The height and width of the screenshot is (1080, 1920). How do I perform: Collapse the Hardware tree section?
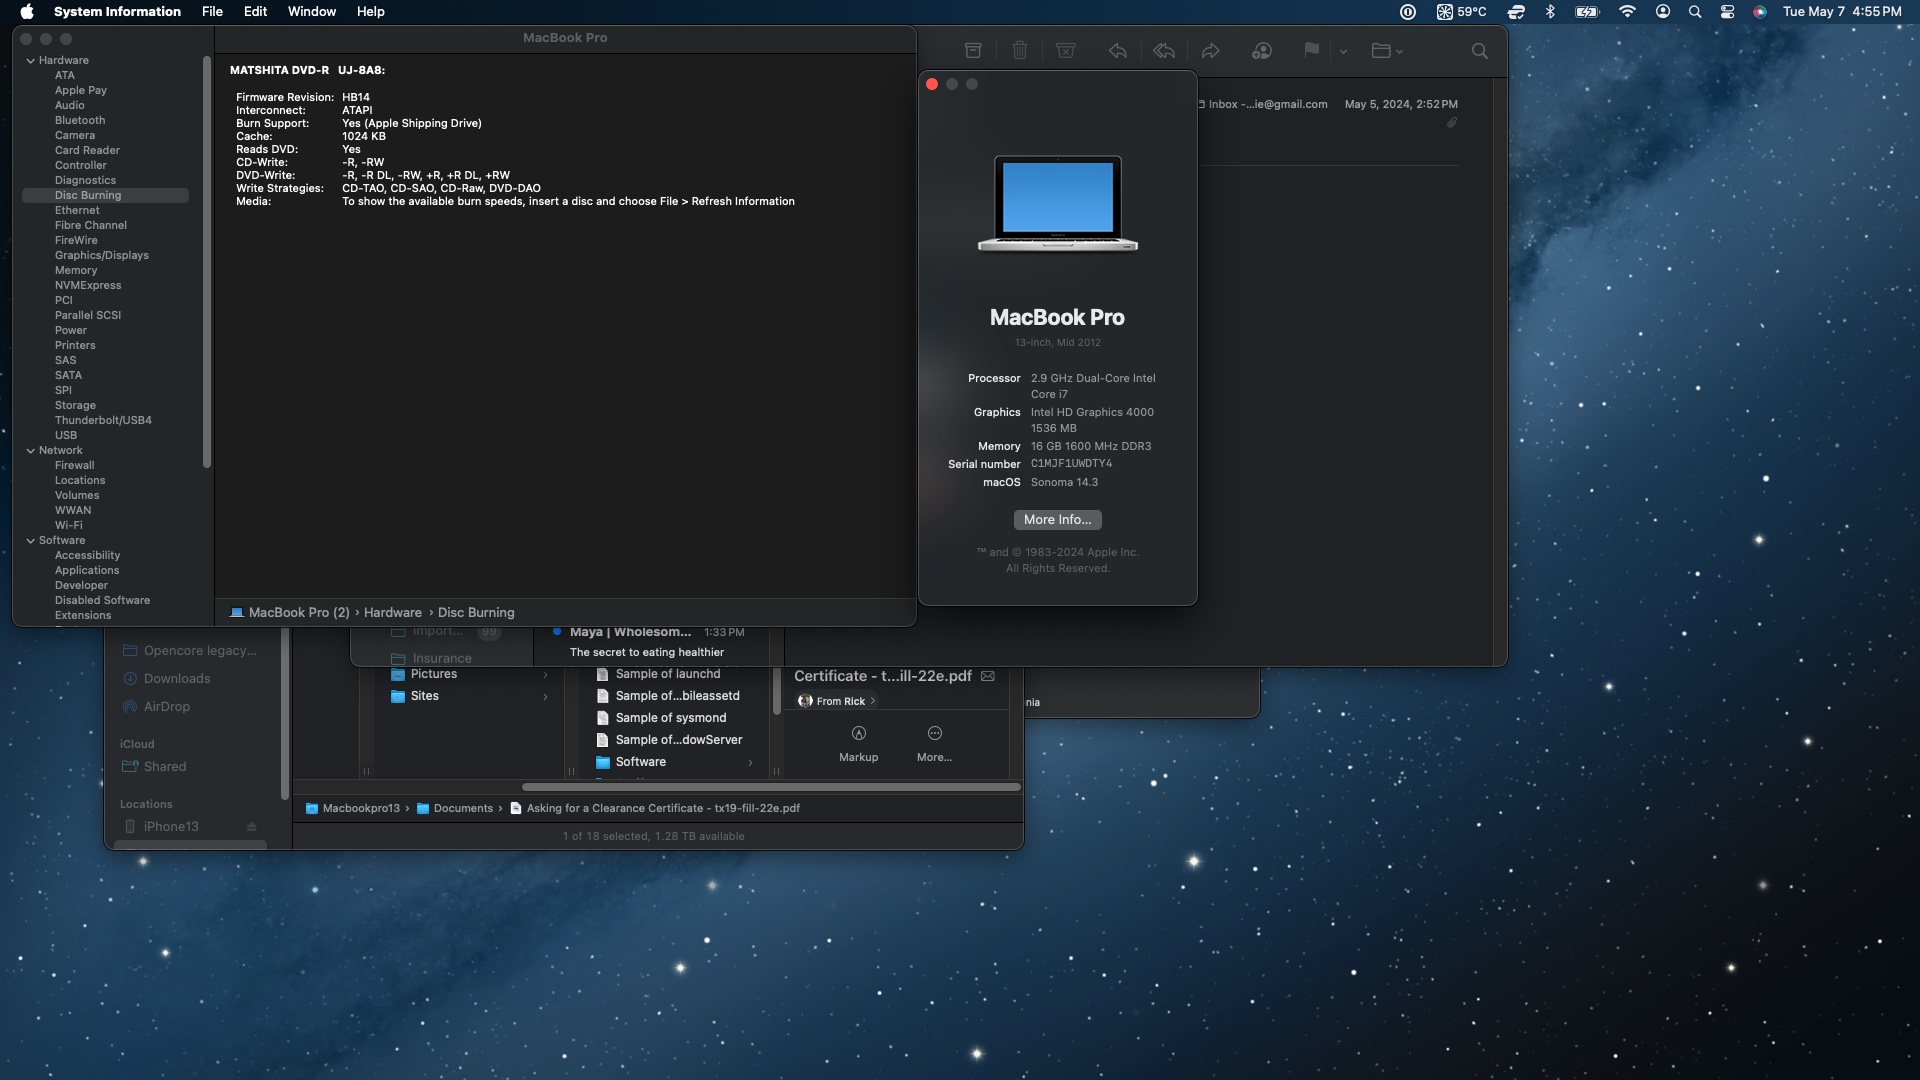(31, 61)
